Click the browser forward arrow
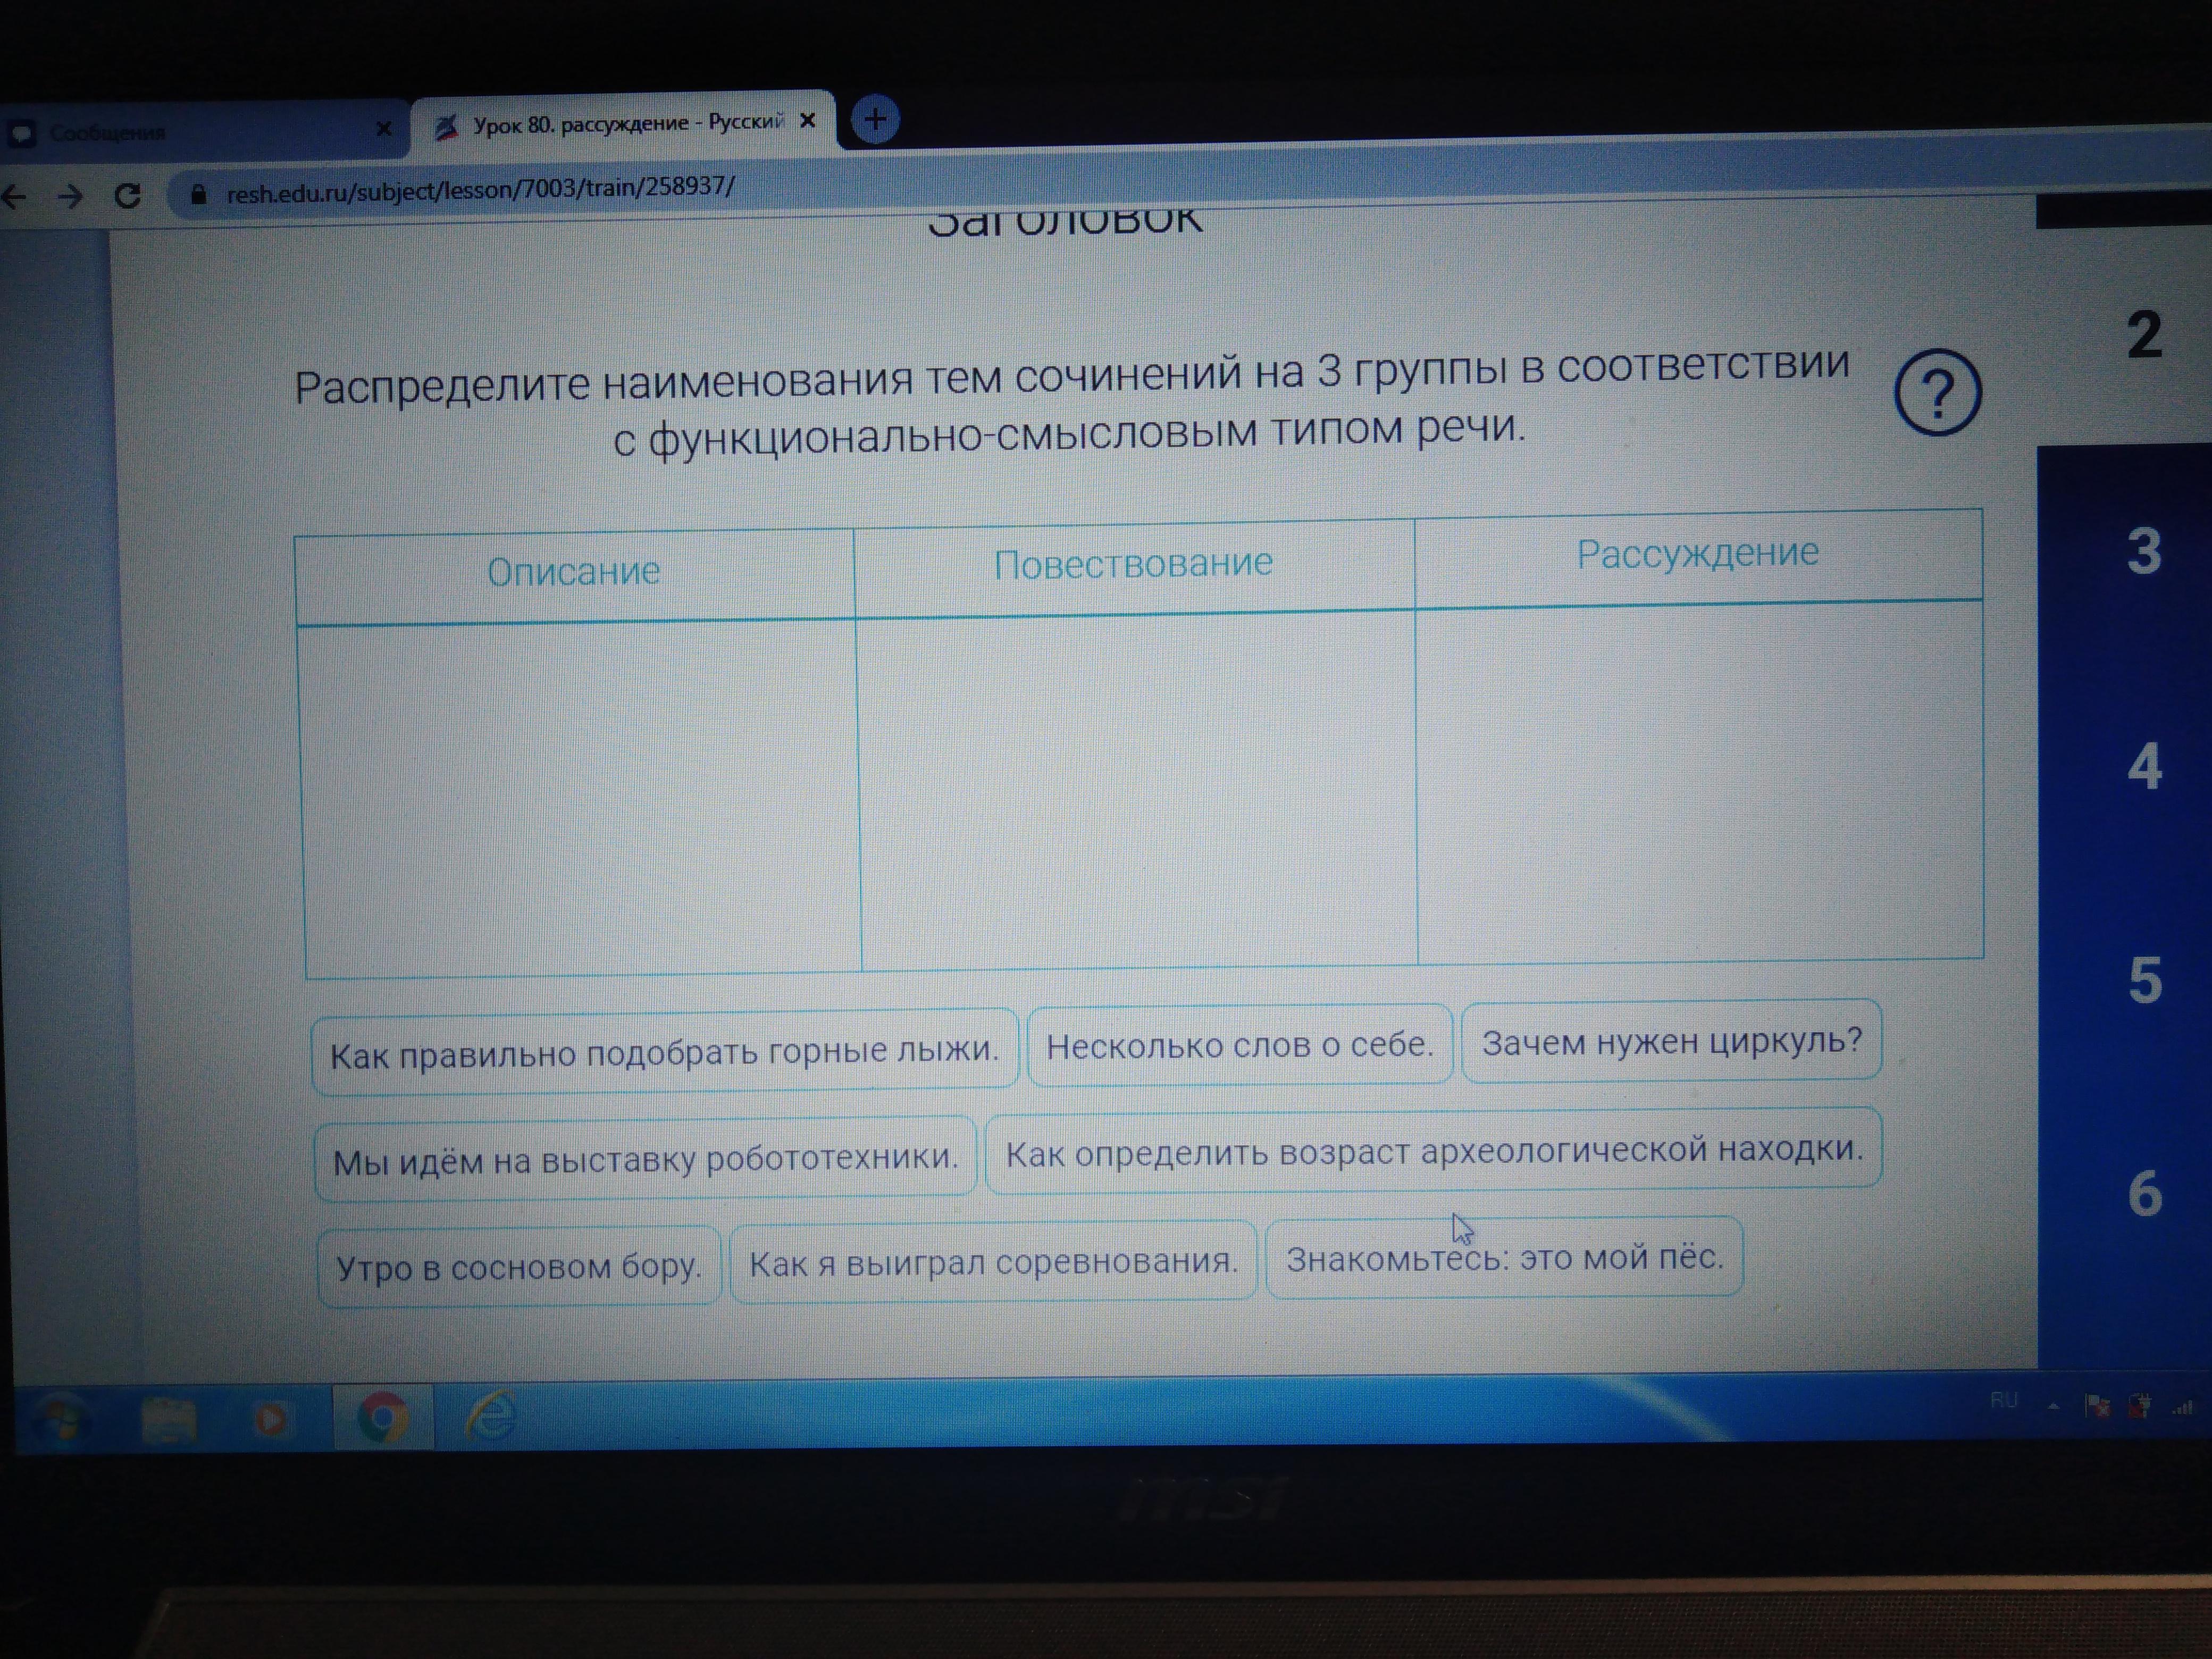Image resolution: width=2212 pixels, height=1659 pixels. coord(70,197)
